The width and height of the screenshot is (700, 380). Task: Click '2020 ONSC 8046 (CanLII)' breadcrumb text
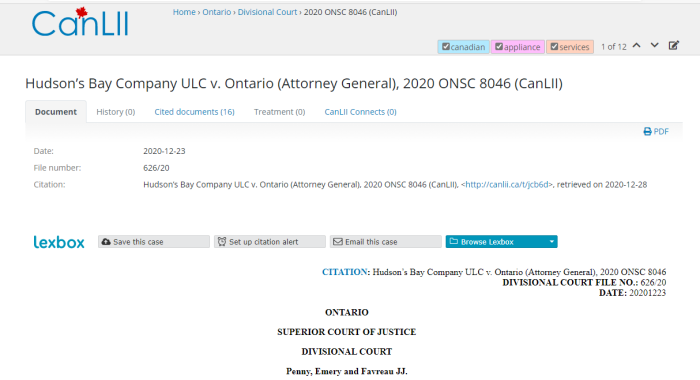tap(350, 12)
